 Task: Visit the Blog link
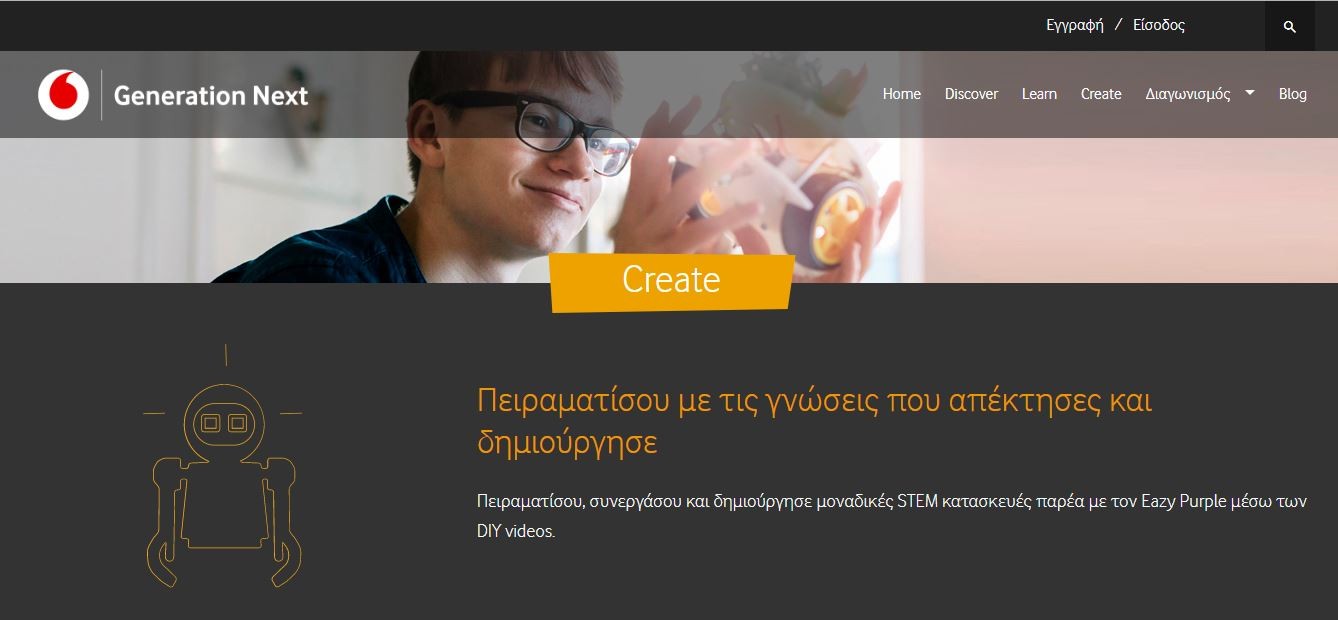pyautogui.click(x=1292, y=94)
